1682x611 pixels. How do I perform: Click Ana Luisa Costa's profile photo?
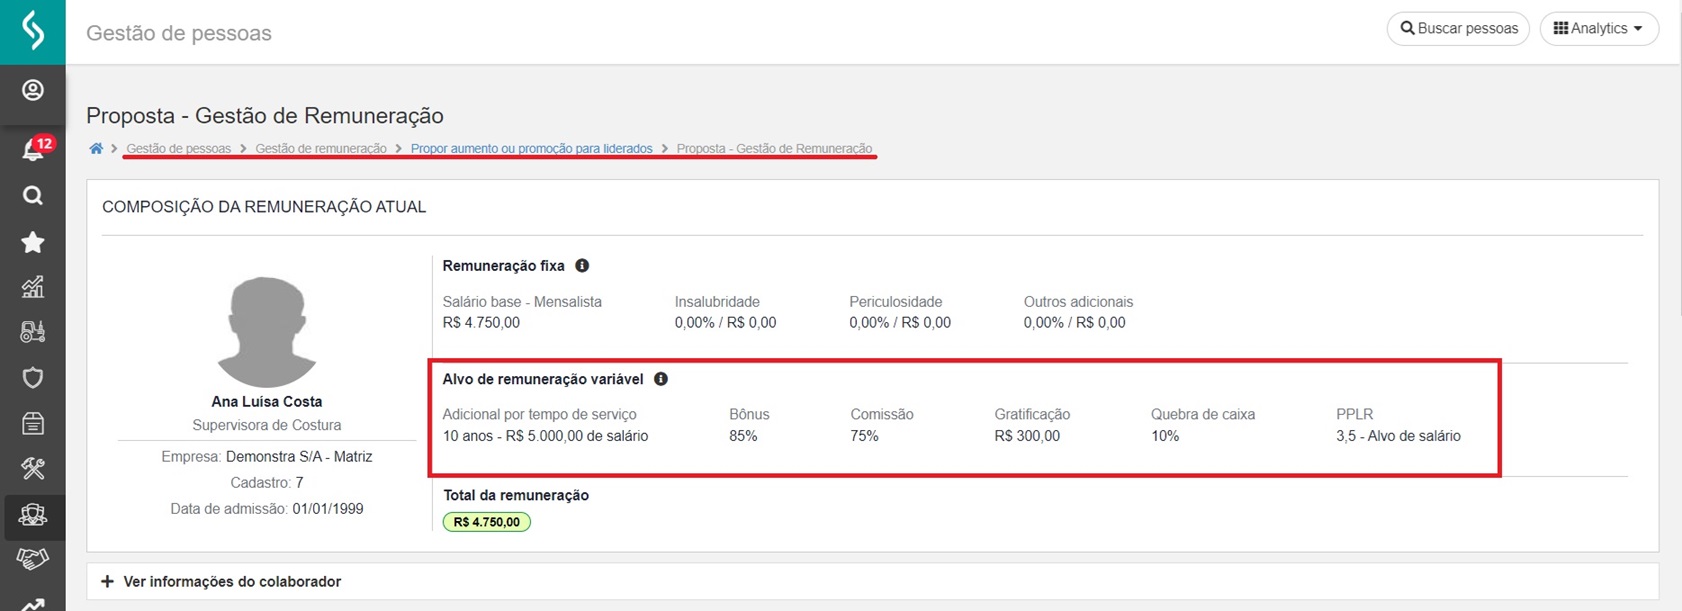coord(267,332)
